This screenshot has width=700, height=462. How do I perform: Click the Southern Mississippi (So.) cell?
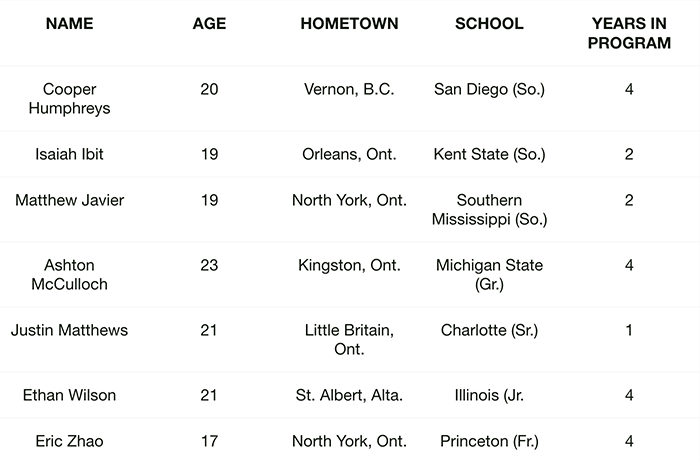[x=489, y=210]
